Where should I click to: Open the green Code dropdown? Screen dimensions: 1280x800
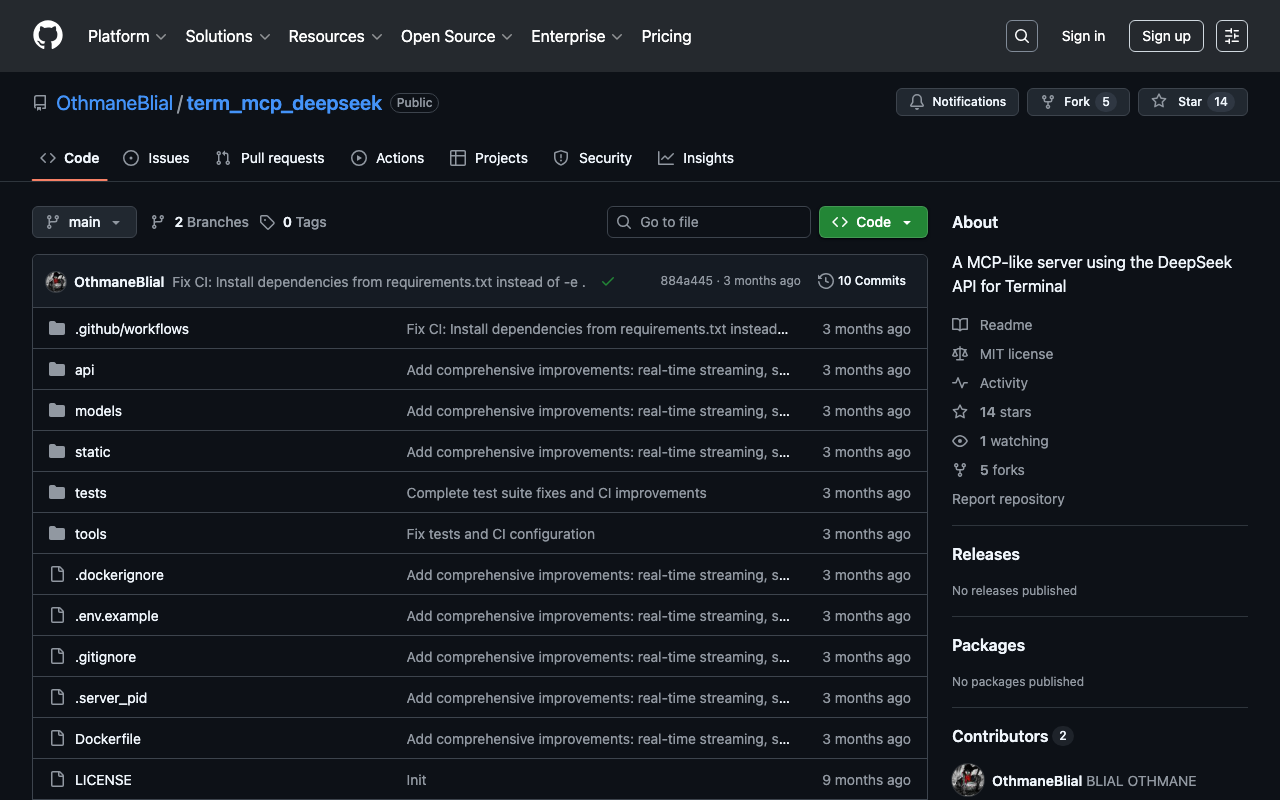click(x=872, y=222)
